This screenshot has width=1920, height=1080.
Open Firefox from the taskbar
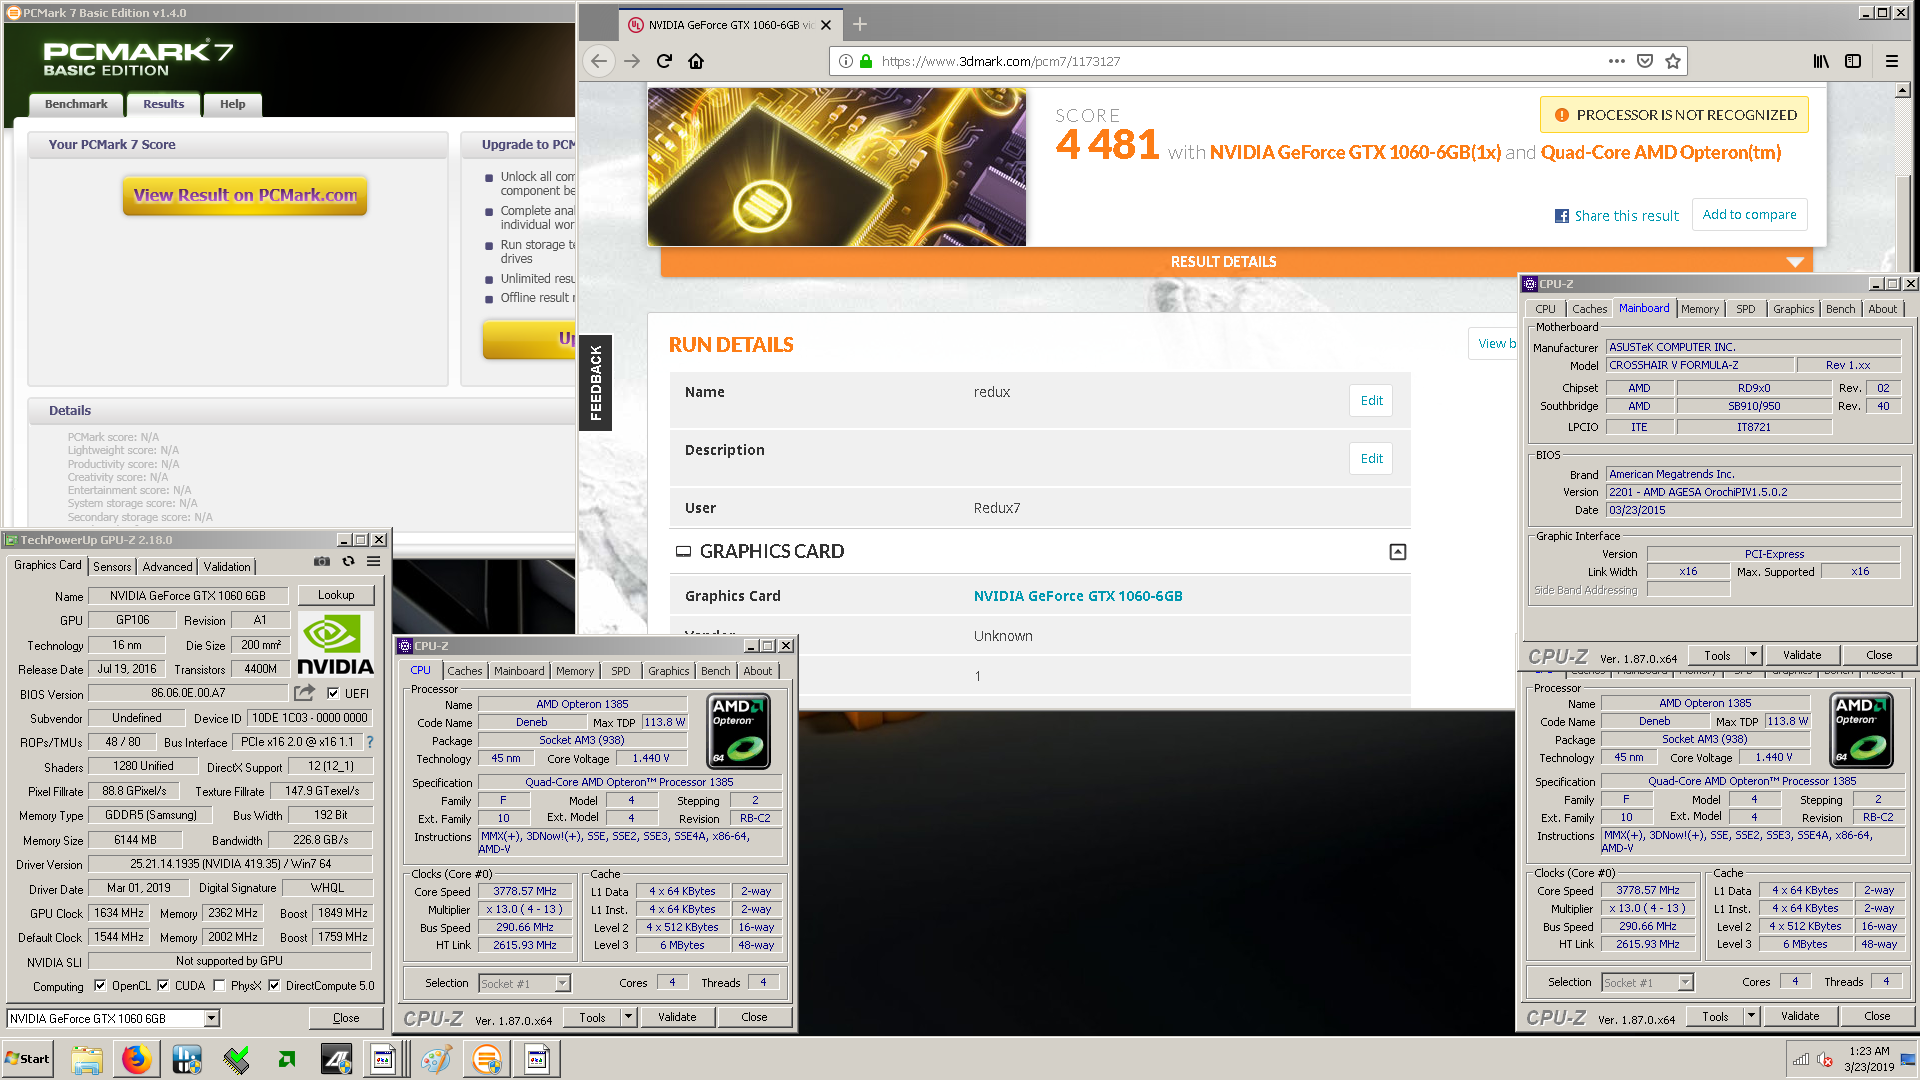click(137, 1059)
